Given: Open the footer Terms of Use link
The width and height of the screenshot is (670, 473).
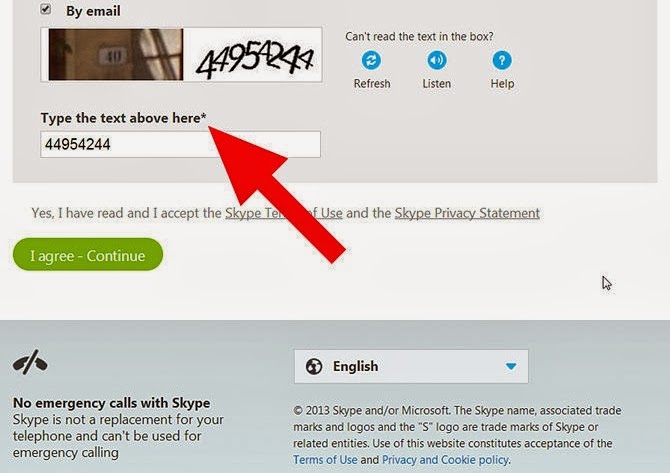Looking at the screenshot, I should coord(325,460).
